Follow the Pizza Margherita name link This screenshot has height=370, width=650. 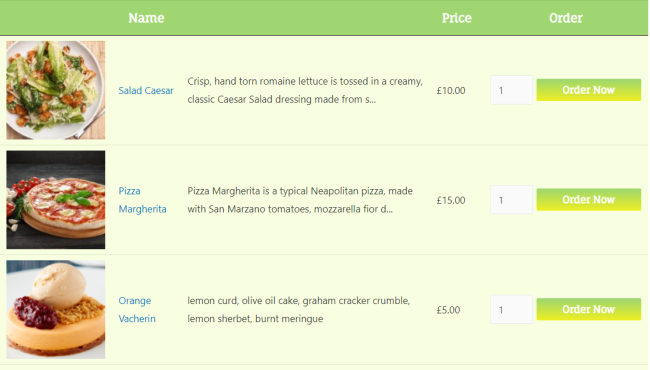pyautogui.click(x=142, y=200)
